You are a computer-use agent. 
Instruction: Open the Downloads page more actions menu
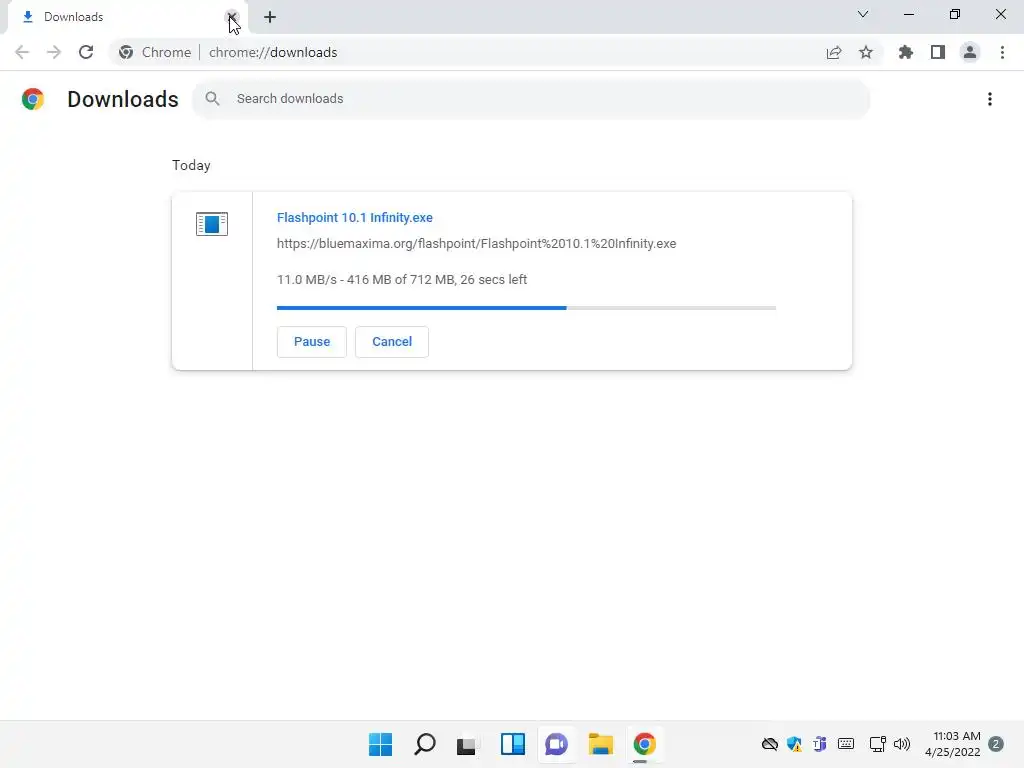click(990, 99)
